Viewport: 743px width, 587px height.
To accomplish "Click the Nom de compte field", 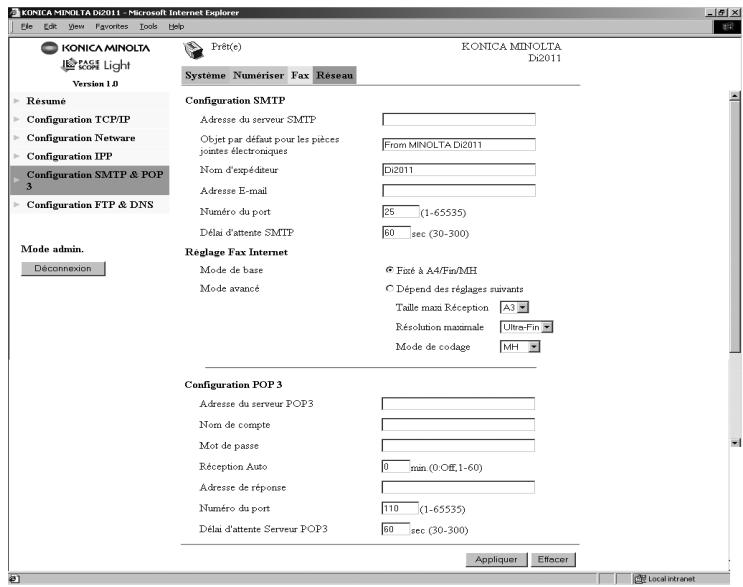I will point(458,424).
